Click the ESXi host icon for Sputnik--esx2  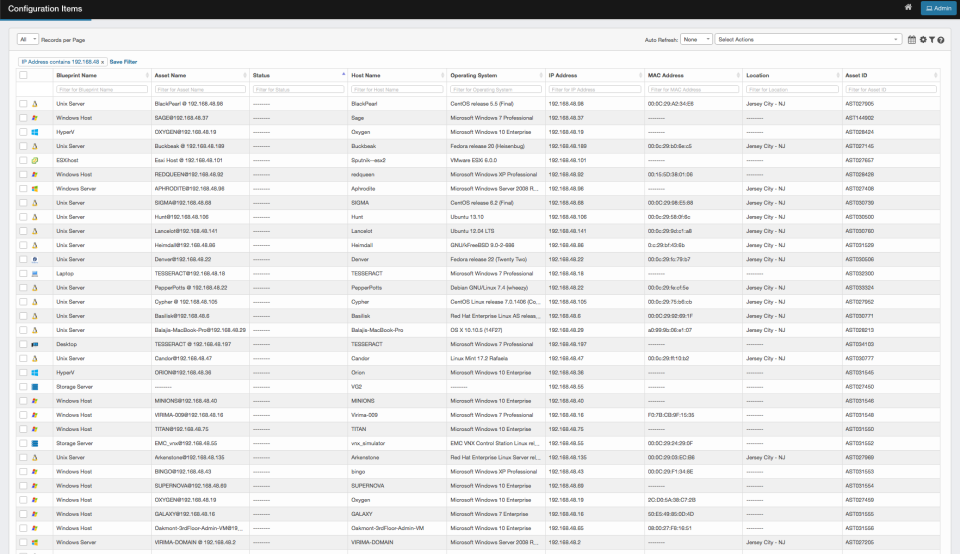[x=35, y=160]
